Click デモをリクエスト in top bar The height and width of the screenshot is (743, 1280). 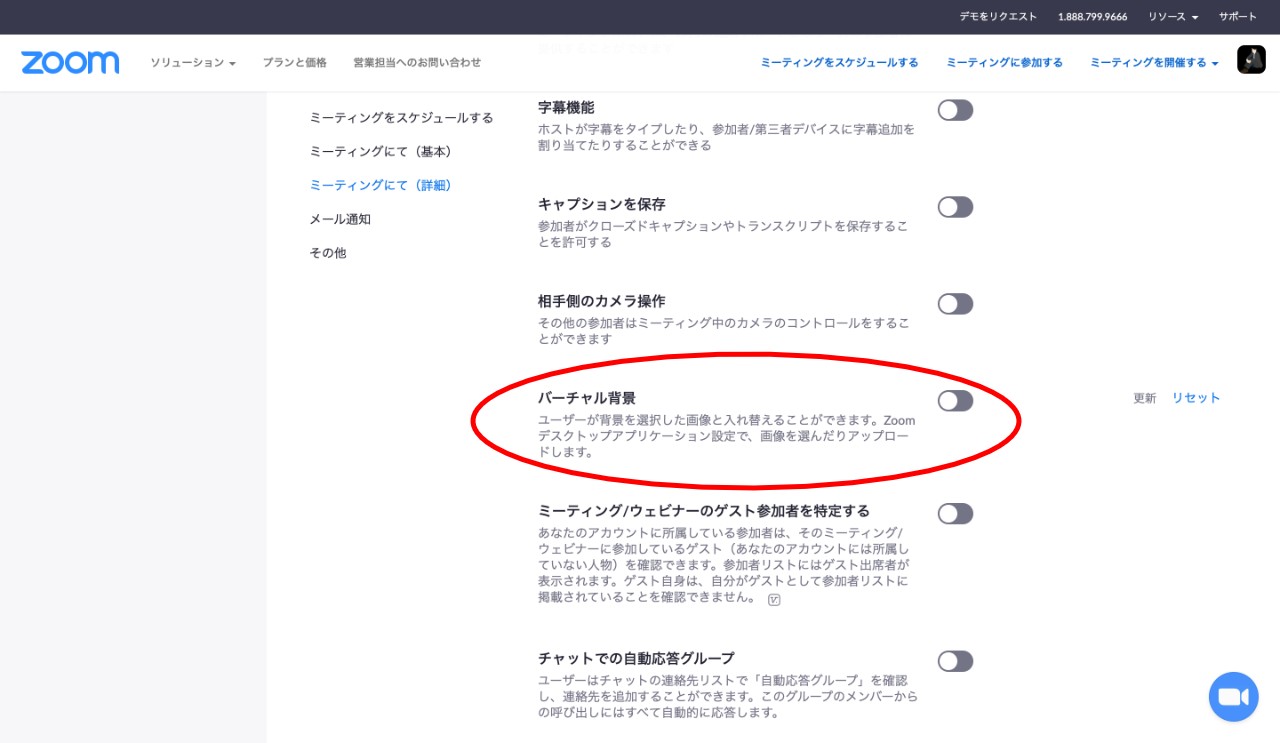point(998,17)
